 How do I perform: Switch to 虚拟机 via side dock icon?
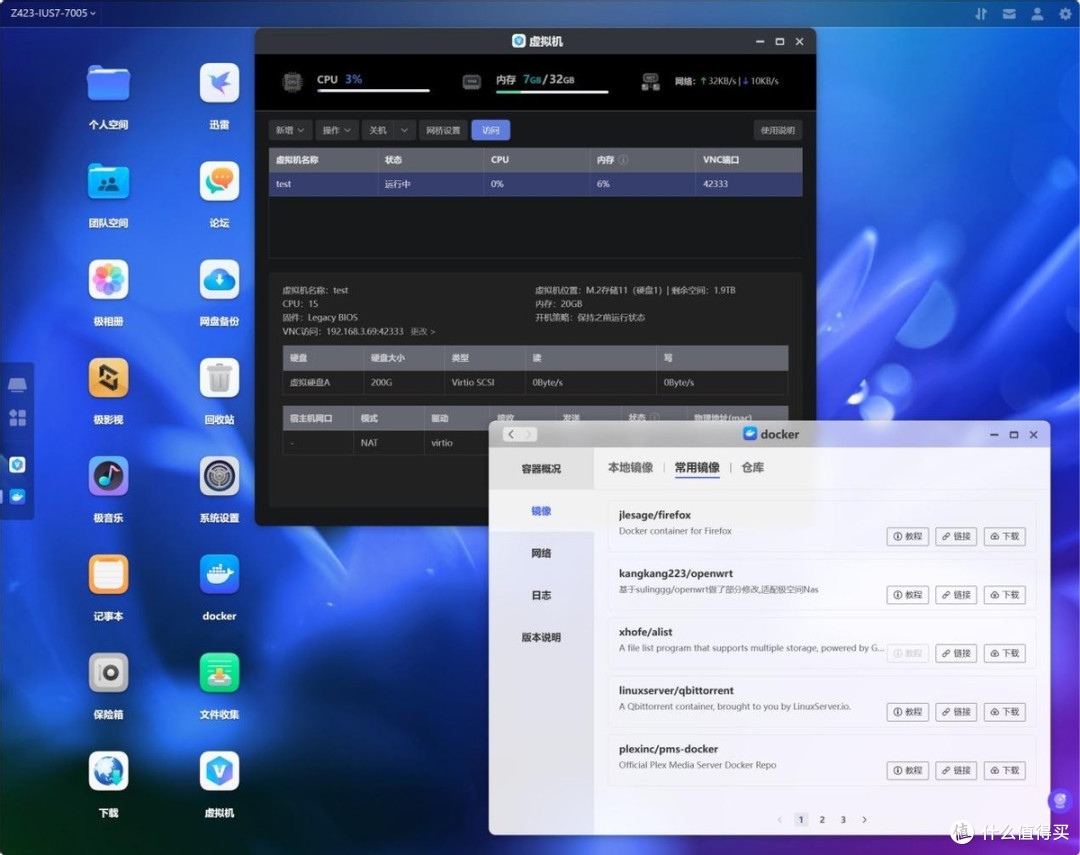pyautogui.click(x=17, y=465)
